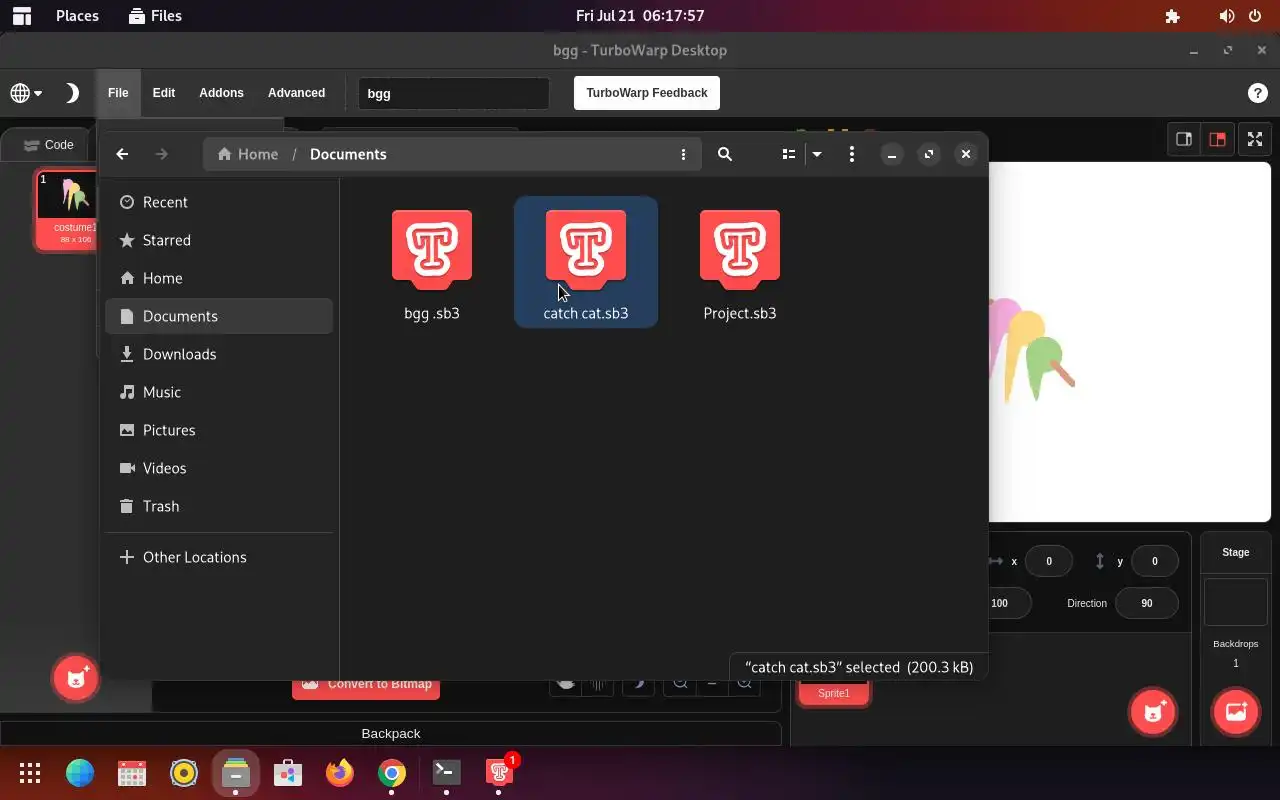
Task: Switch to small stage layout icon
Action: pos(1184,140)
